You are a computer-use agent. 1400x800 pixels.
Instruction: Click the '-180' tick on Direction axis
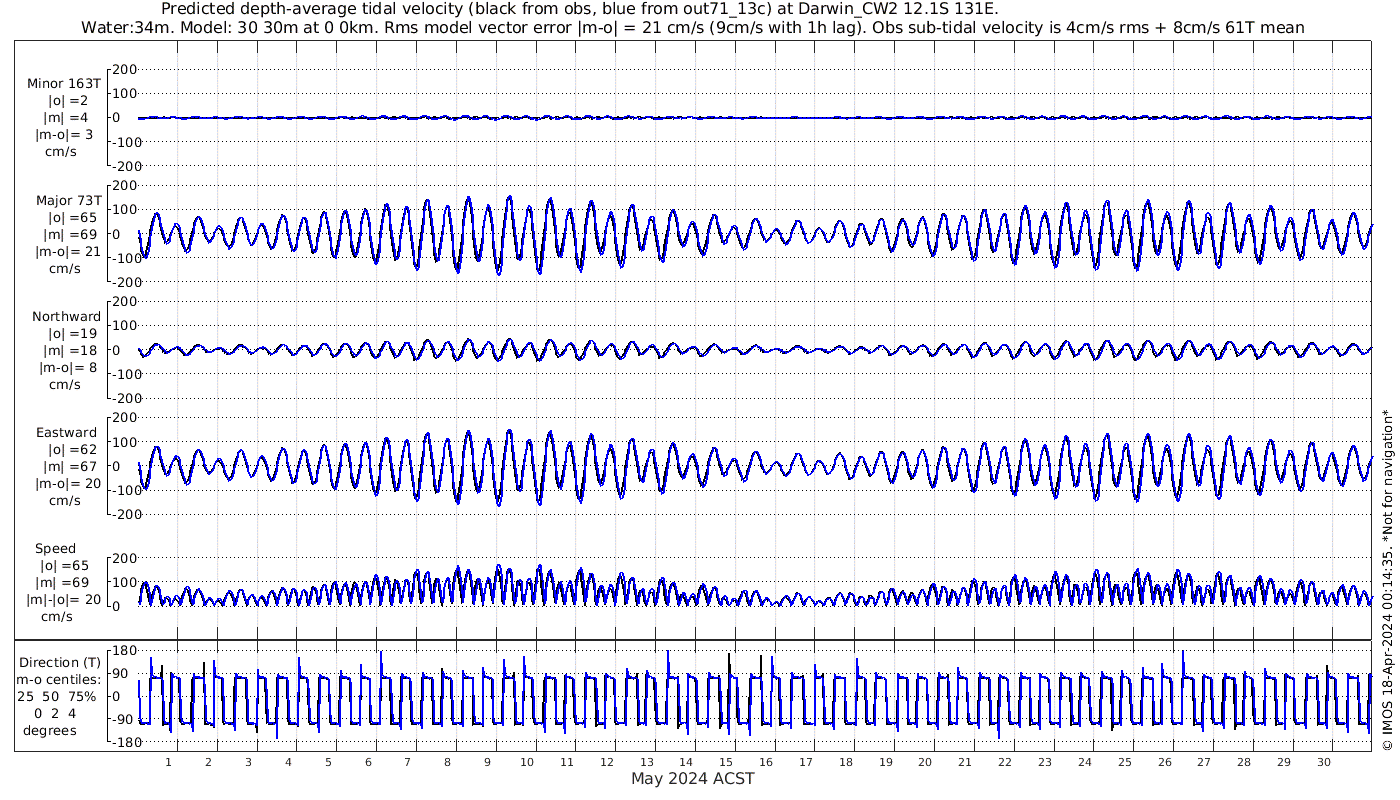click(121, 742)
